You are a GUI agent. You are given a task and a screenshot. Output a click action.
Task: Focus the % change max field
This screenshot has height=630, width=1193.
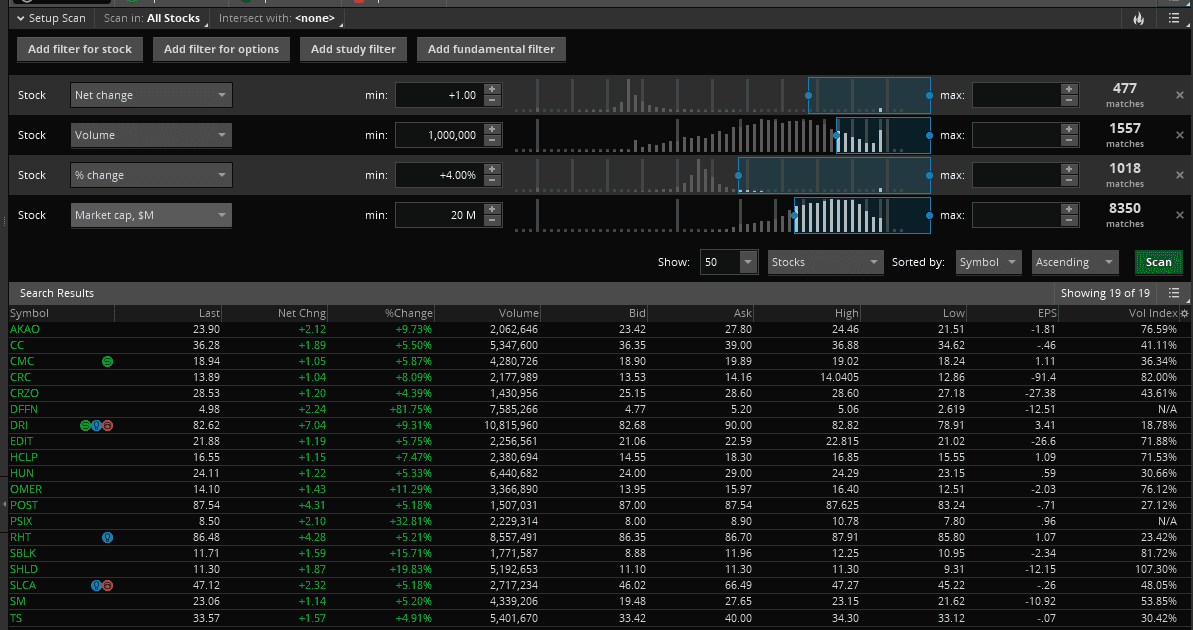click(1016, 175)
